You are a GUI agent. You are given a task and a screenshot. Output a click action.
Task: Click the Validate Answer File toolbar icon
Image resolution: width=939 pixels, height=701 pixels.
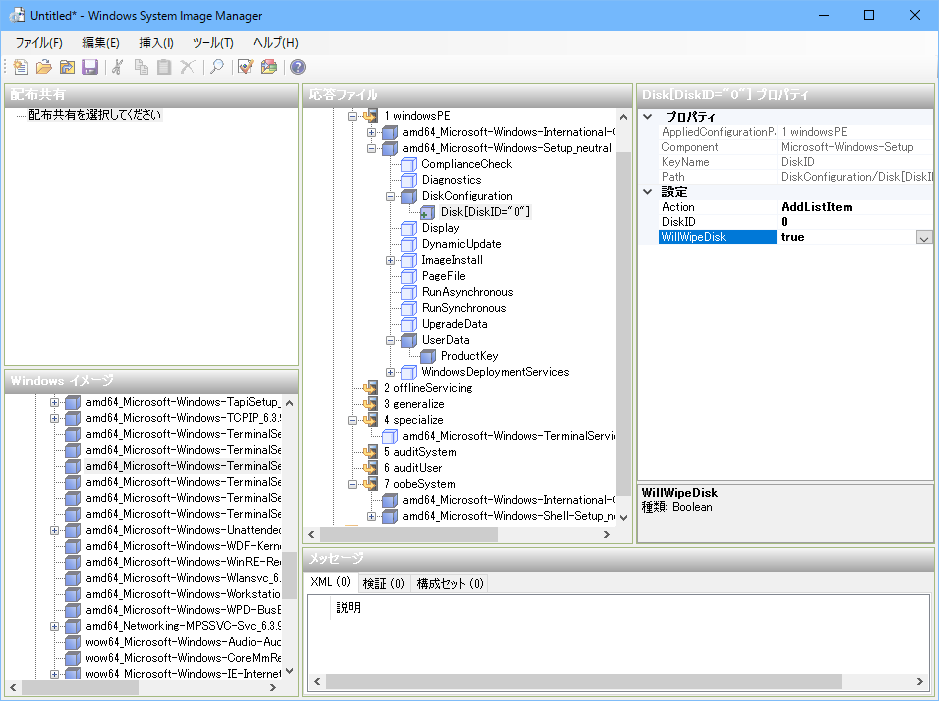click(246, 67)
